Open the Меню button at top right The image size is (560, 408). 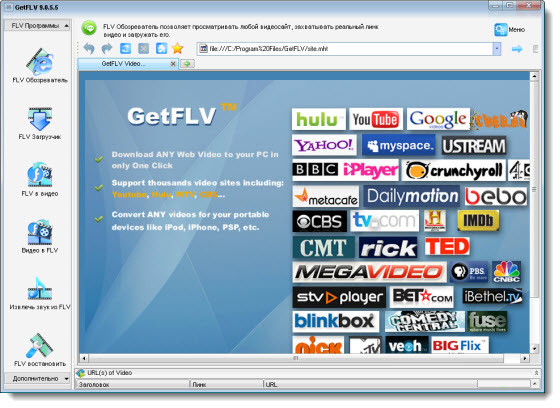pyautogui.click(x=510, y=30)
